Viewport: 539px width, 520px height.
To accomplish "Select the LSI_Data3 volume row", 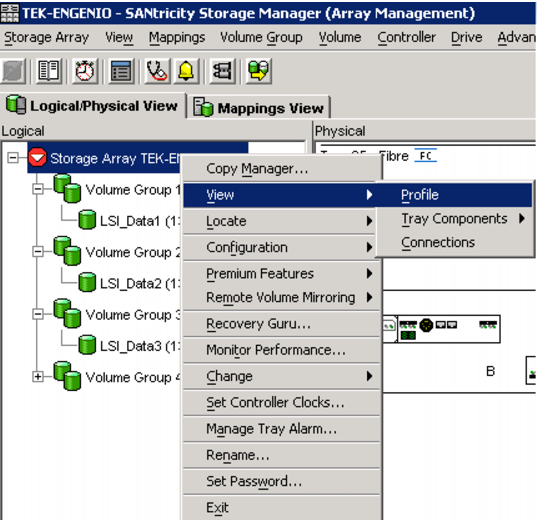I will [130, 346].
